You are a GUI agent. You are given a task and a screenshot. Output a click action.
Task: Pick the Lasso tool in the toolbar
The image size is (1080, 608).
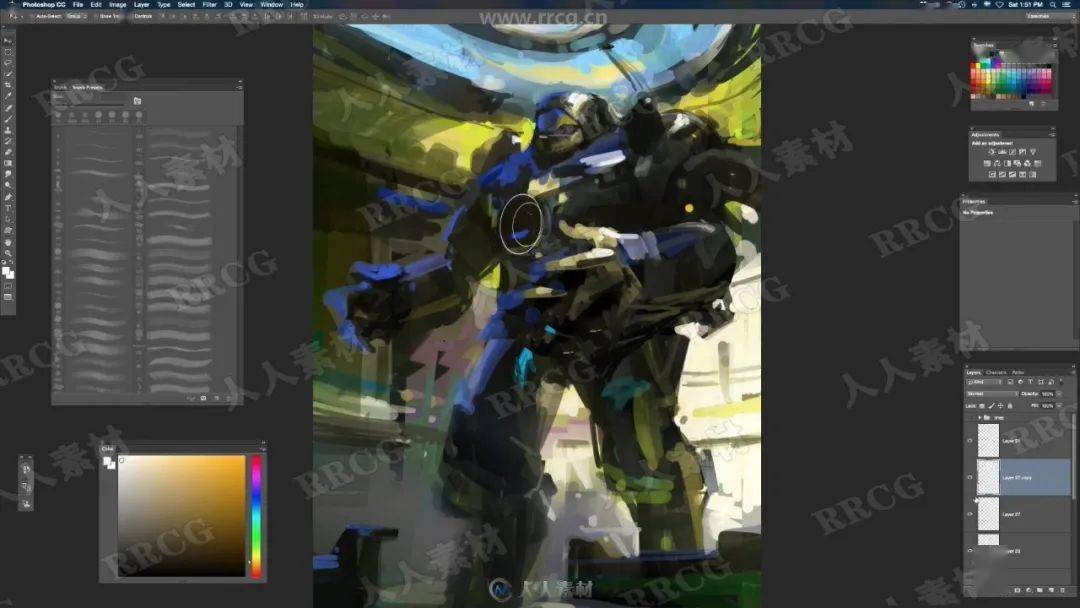[x=8, y=62]
